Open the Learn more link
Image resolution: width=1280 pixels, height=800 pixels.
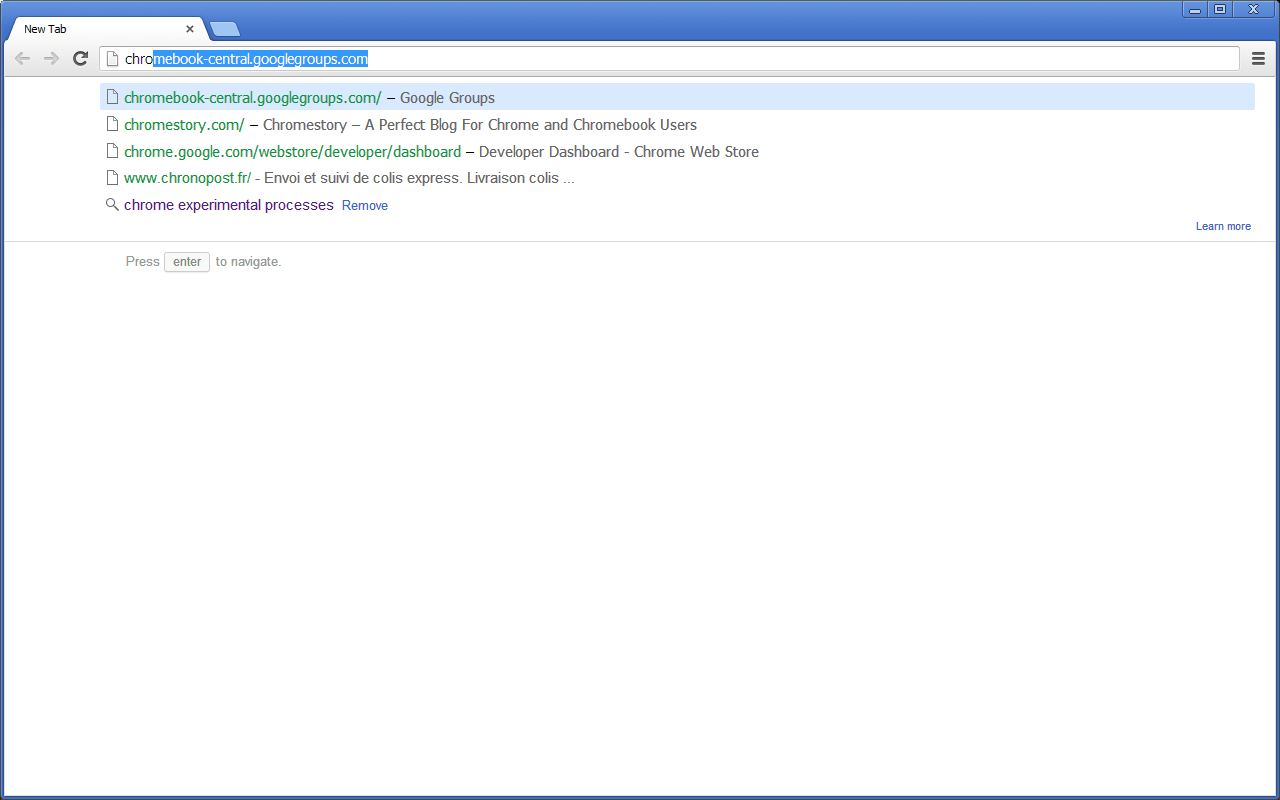pos(1223,227)
